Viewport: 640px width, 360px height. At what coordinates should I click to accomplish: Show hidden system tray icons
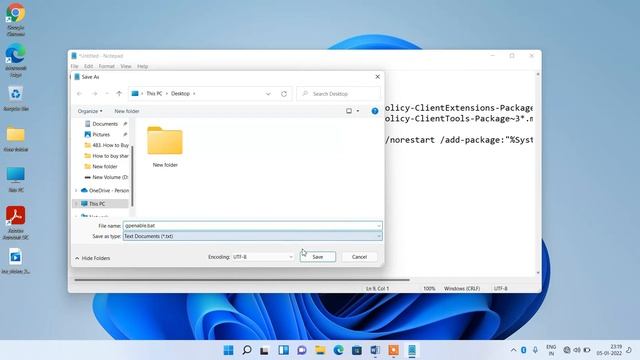[x=513, y=350]
